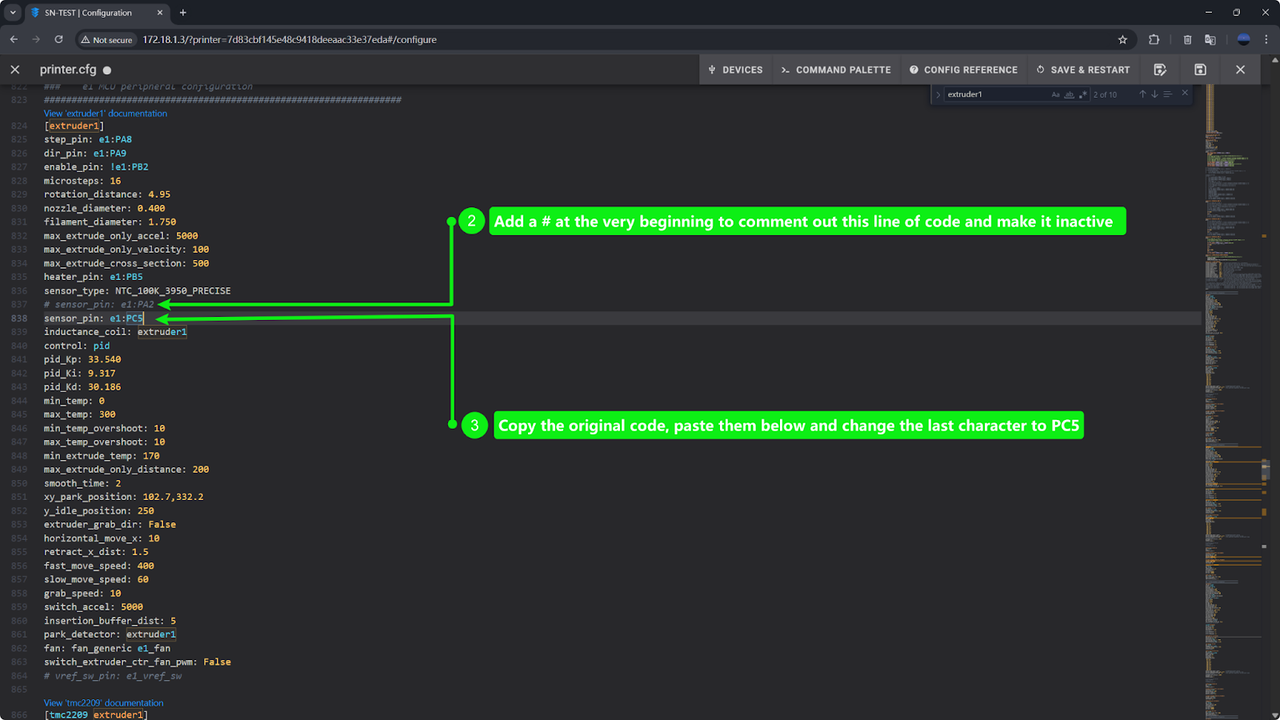Open the browser Extensions puzzle icon

pos(1154,40)
